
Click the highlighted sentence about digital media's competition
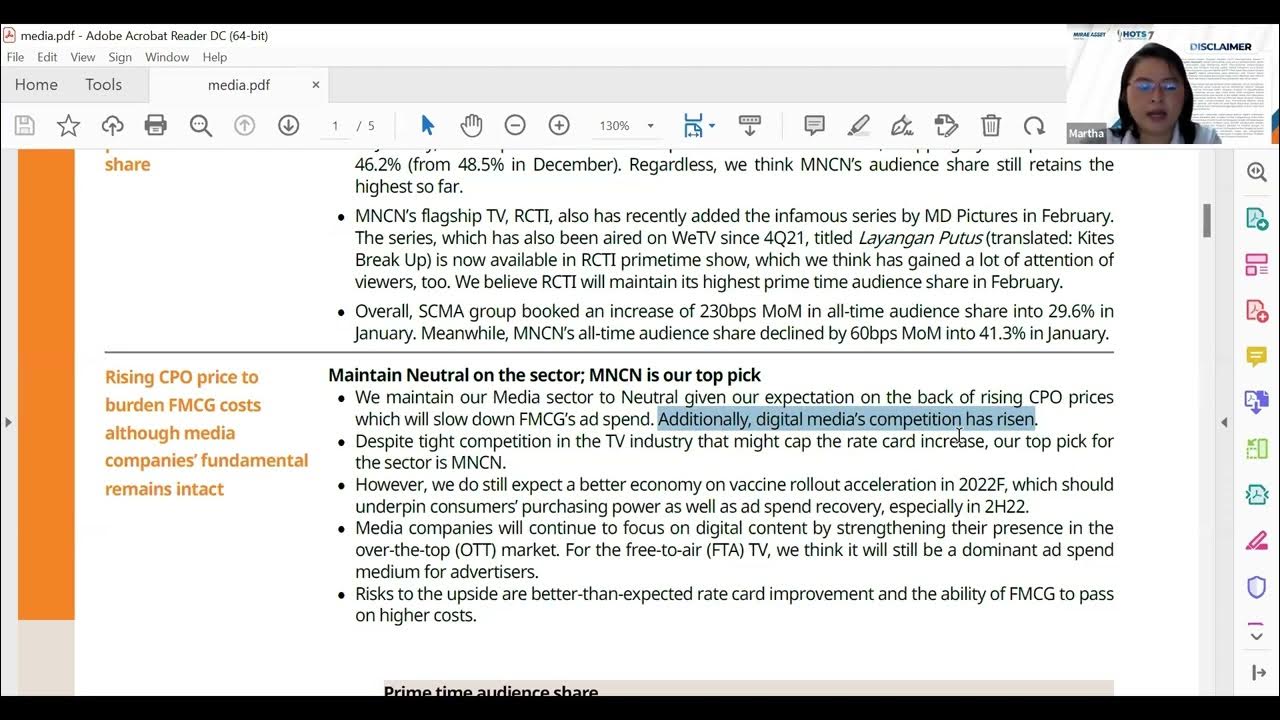tap(846, 419)
